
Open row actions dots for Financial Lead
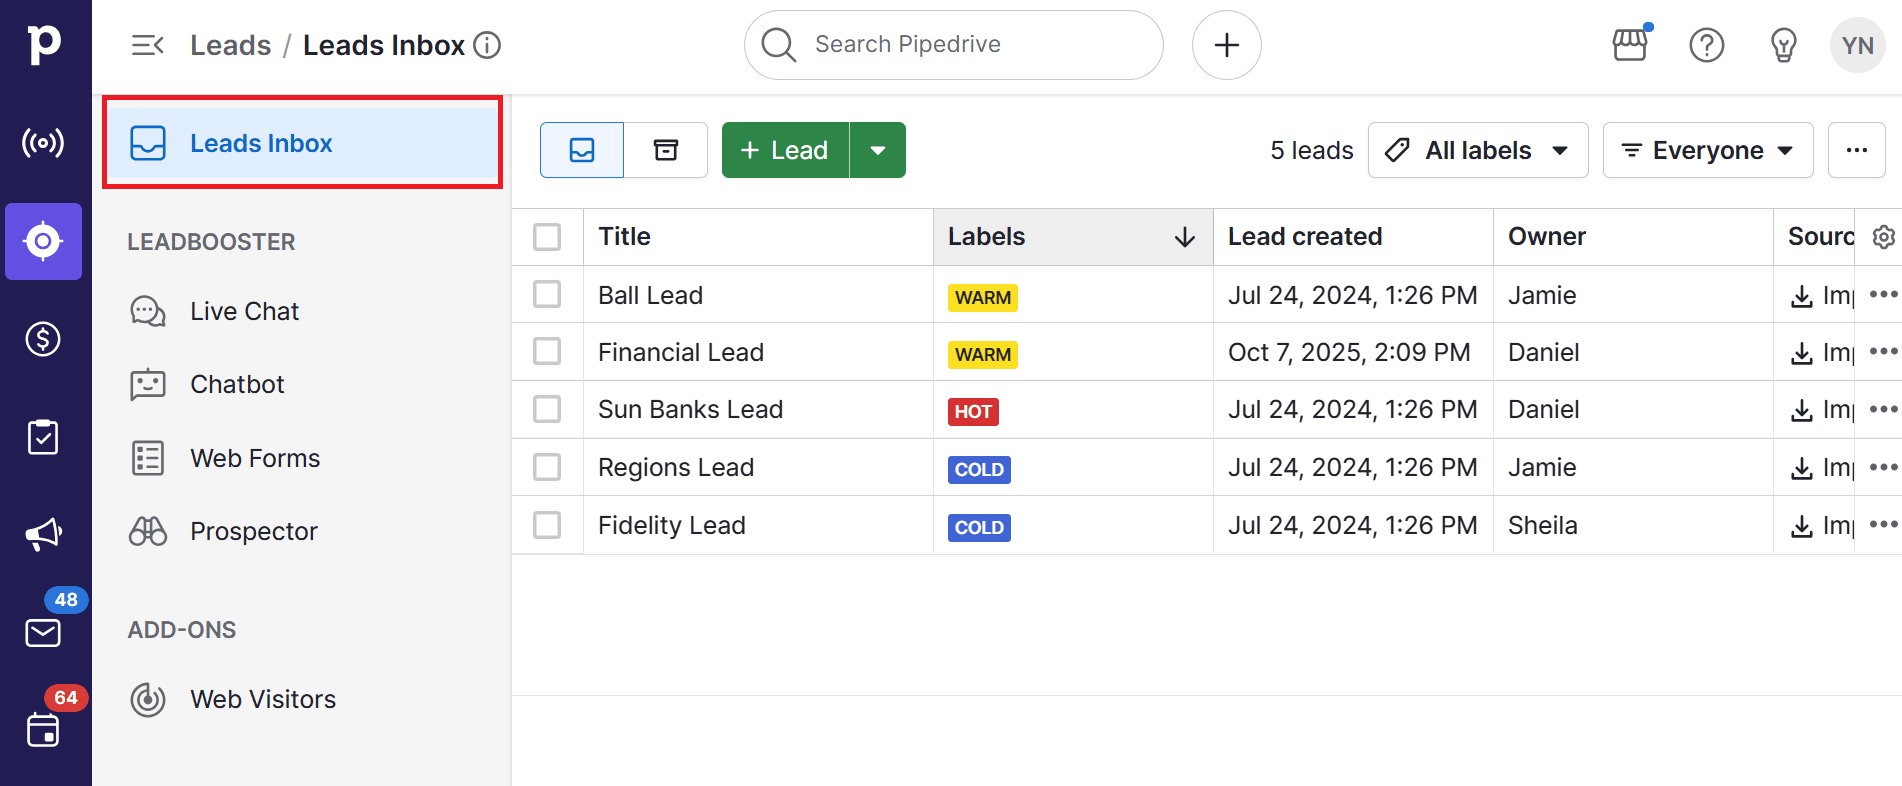coord(1884,351)
